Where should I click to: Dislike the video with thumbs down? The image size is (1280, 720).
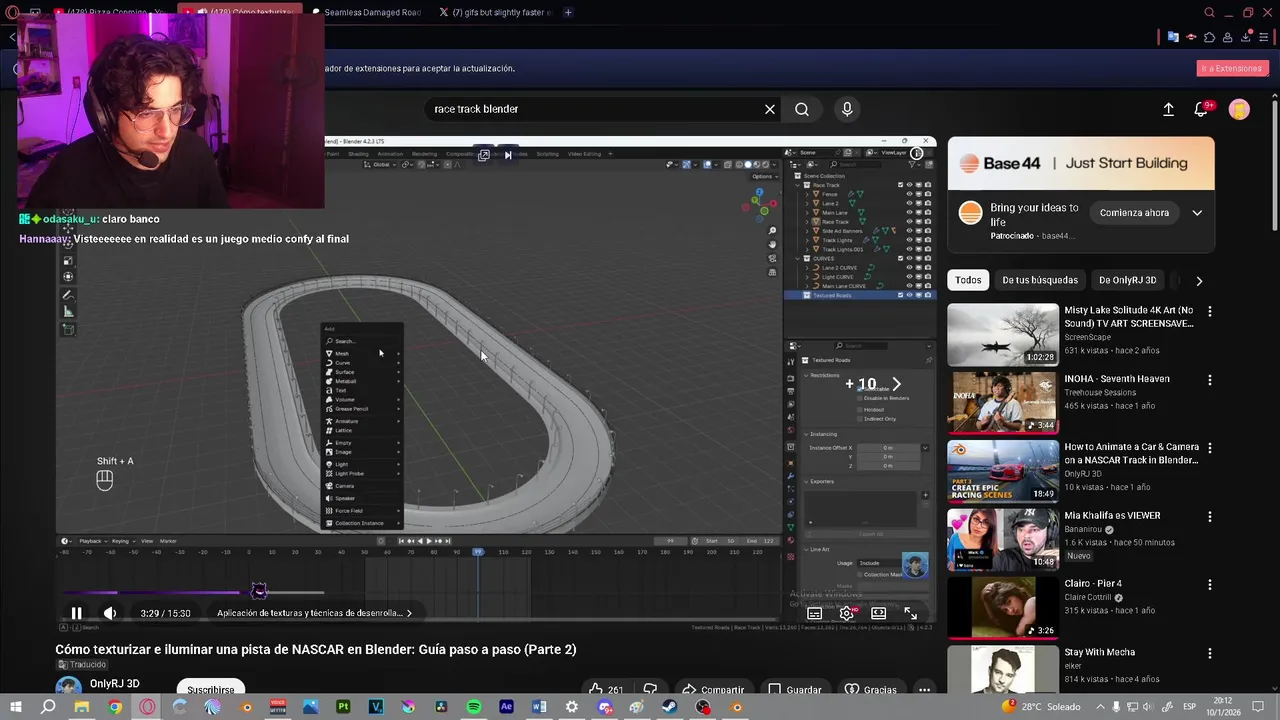pyautogui.click(x=650, y=689)
